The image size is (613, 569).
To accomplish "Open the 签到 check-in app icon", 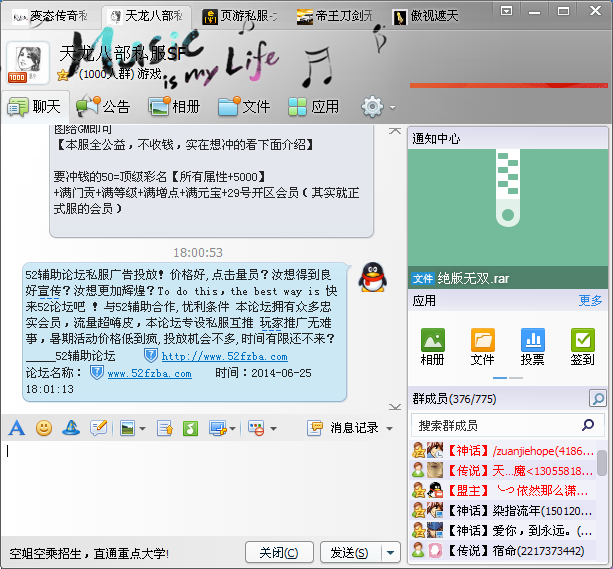I will (x=583, y=347).
